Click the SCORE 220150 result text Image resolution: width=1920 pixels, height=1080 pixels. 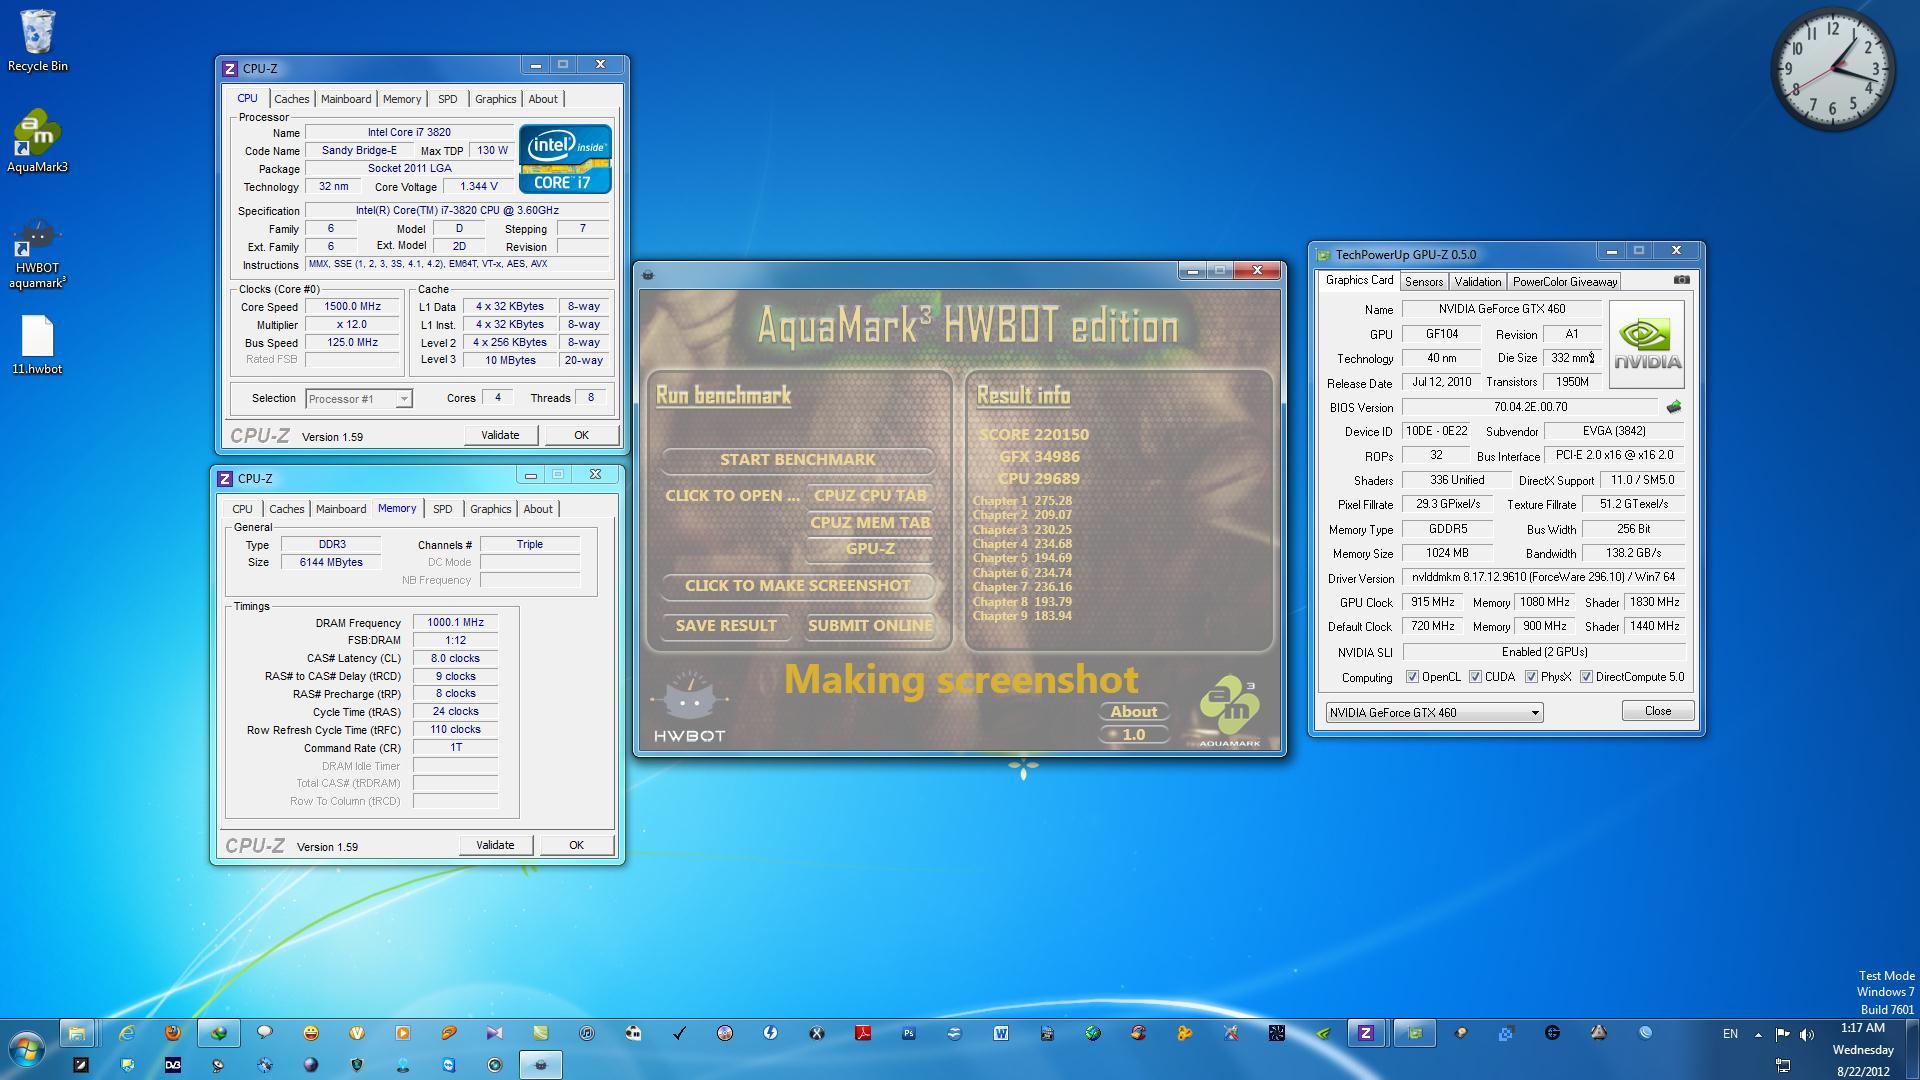(x=1034, y=435)
